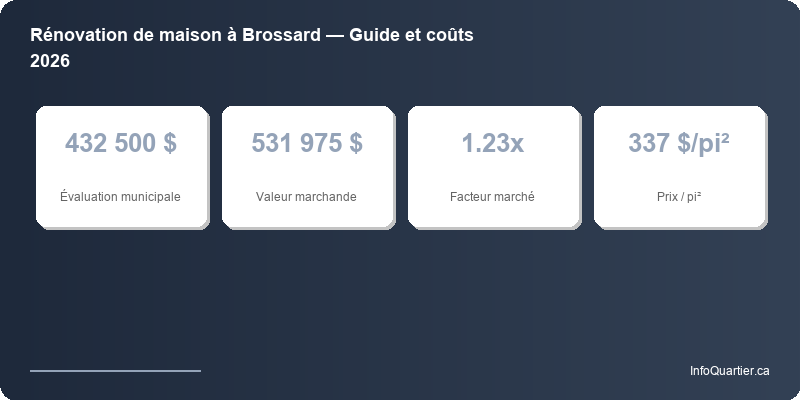Image resolution: width=800 pixels, height=400 pixels.
Task: Click the Valeur marchande label
Action: point(307,197)
